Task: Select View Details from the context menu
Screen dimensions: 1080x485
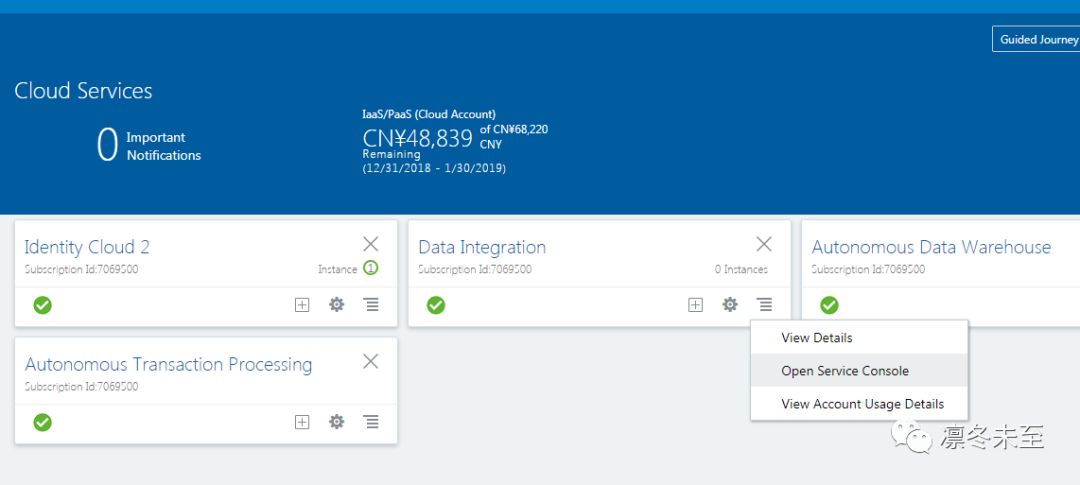Action: [x=817, y=338]
